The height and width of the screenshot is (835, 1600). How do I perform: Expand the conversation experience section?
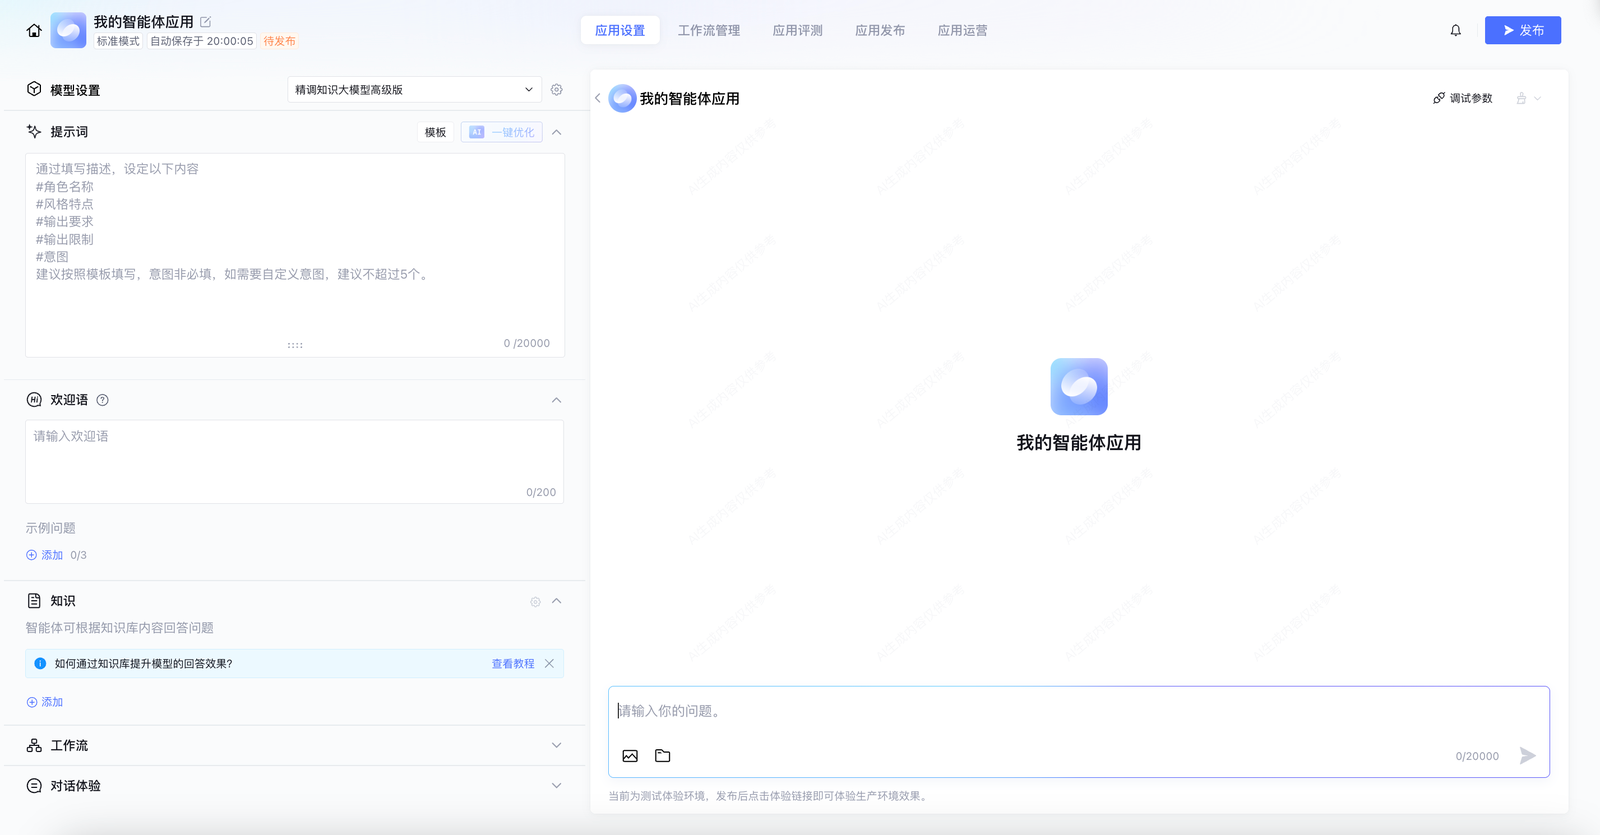click(x=557, y=786)
